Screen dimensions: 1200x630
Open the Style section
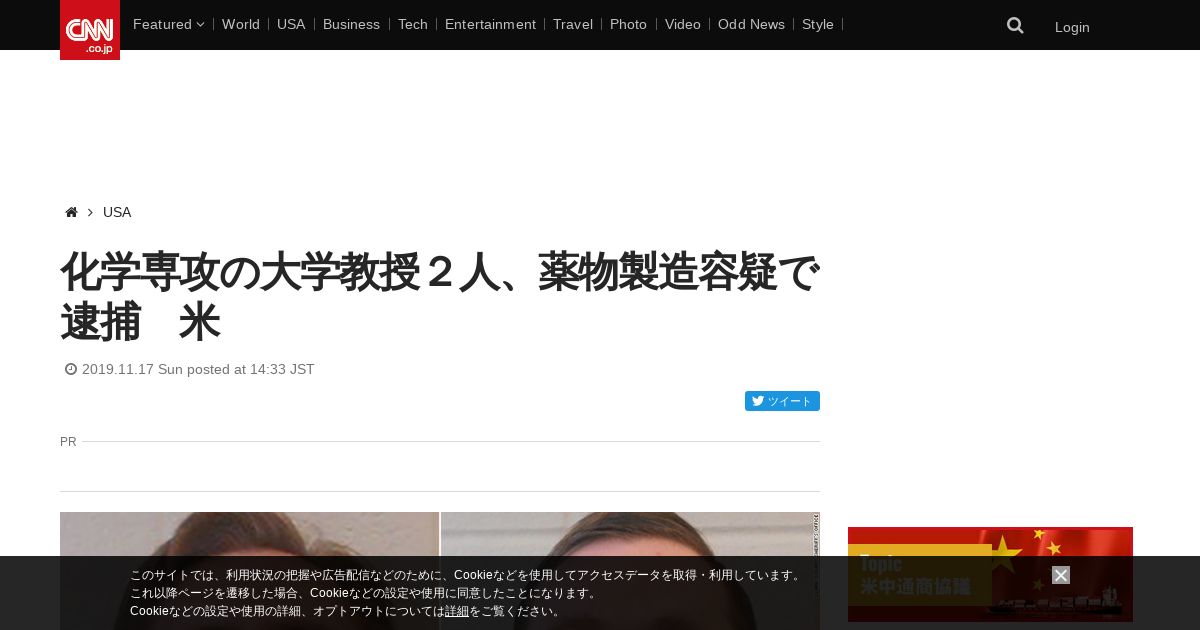[x=818, y=24]
